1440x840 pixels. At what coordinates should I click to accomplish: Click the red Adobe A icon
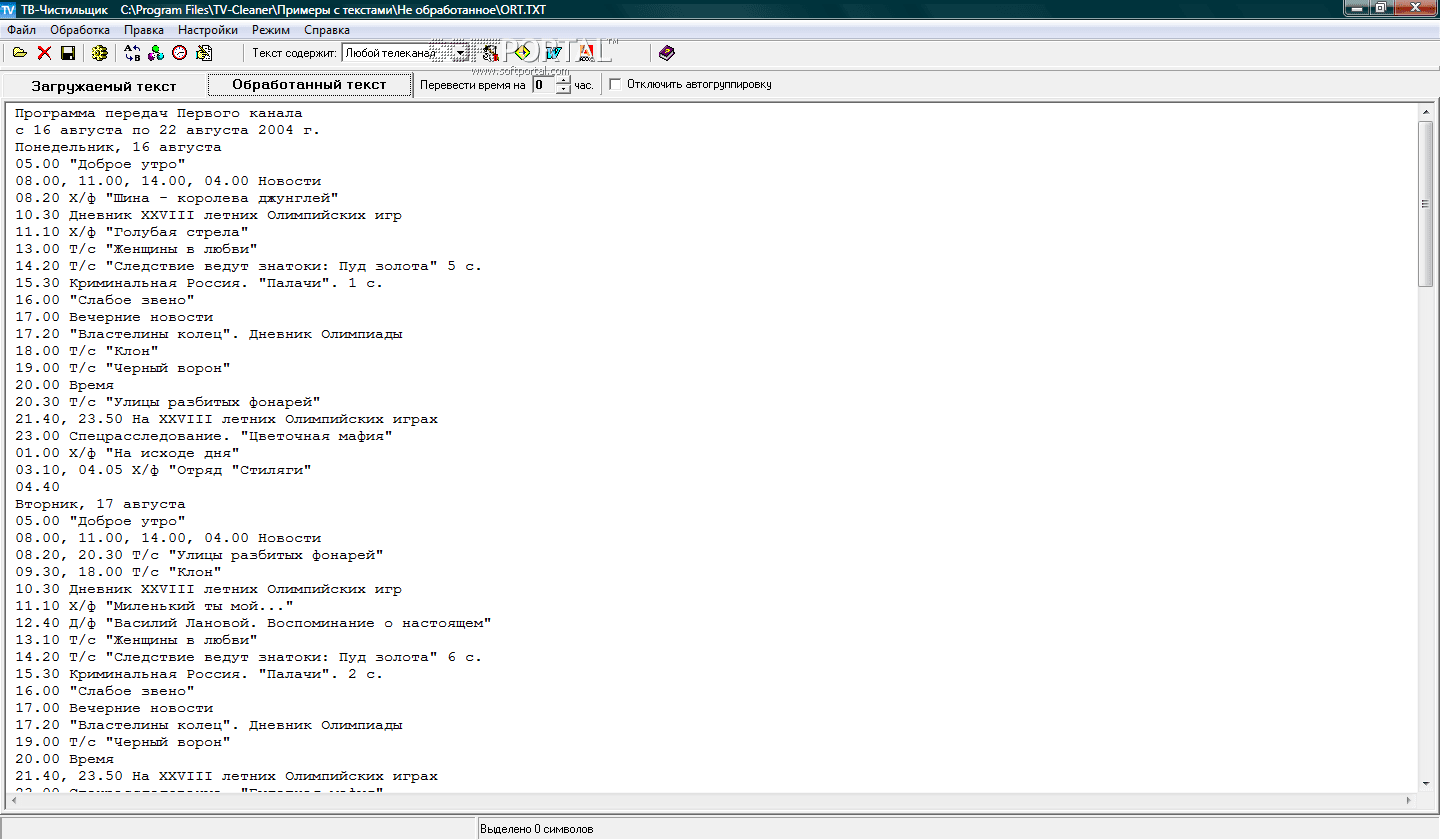coord(588,53)
